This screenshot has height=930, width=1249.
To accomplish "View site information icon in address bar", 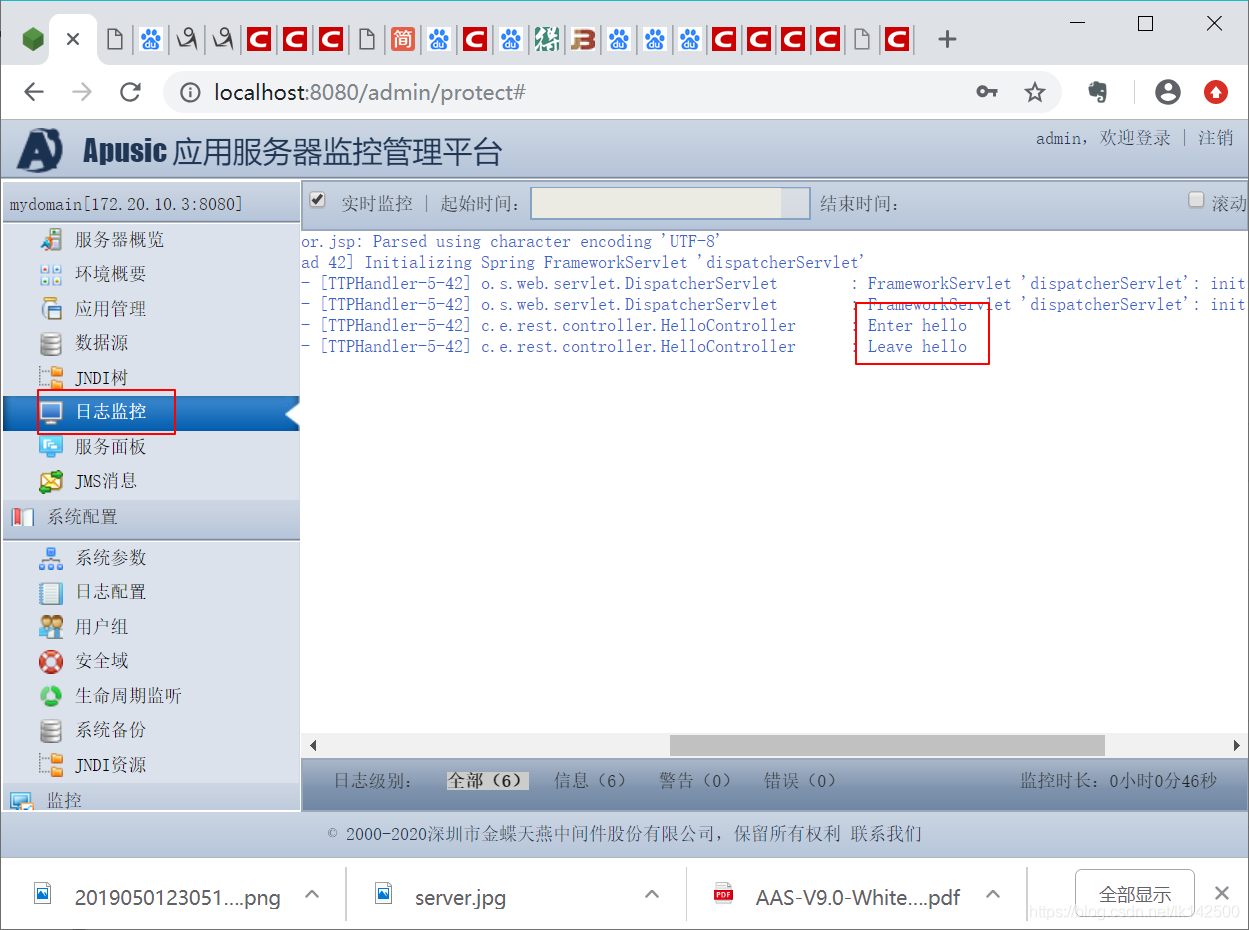I will pos(190,92).
